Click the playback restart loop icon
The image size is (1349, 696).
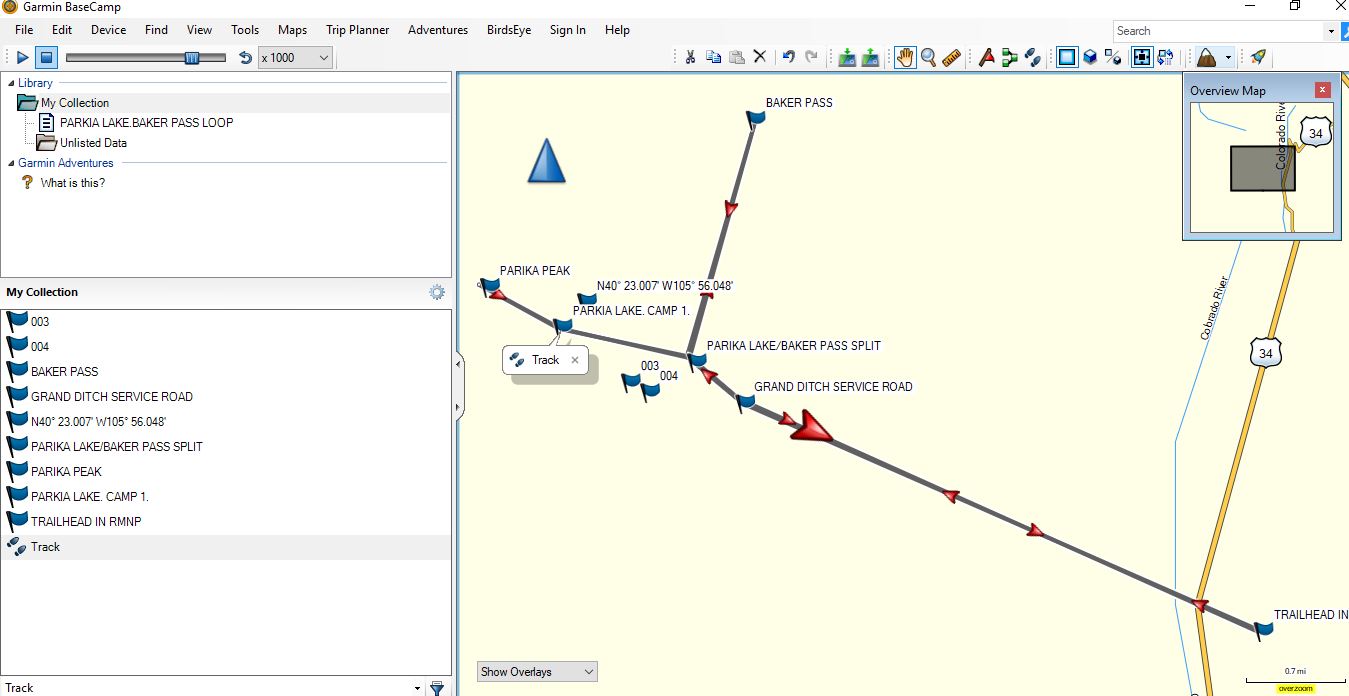tap(245, 58)
